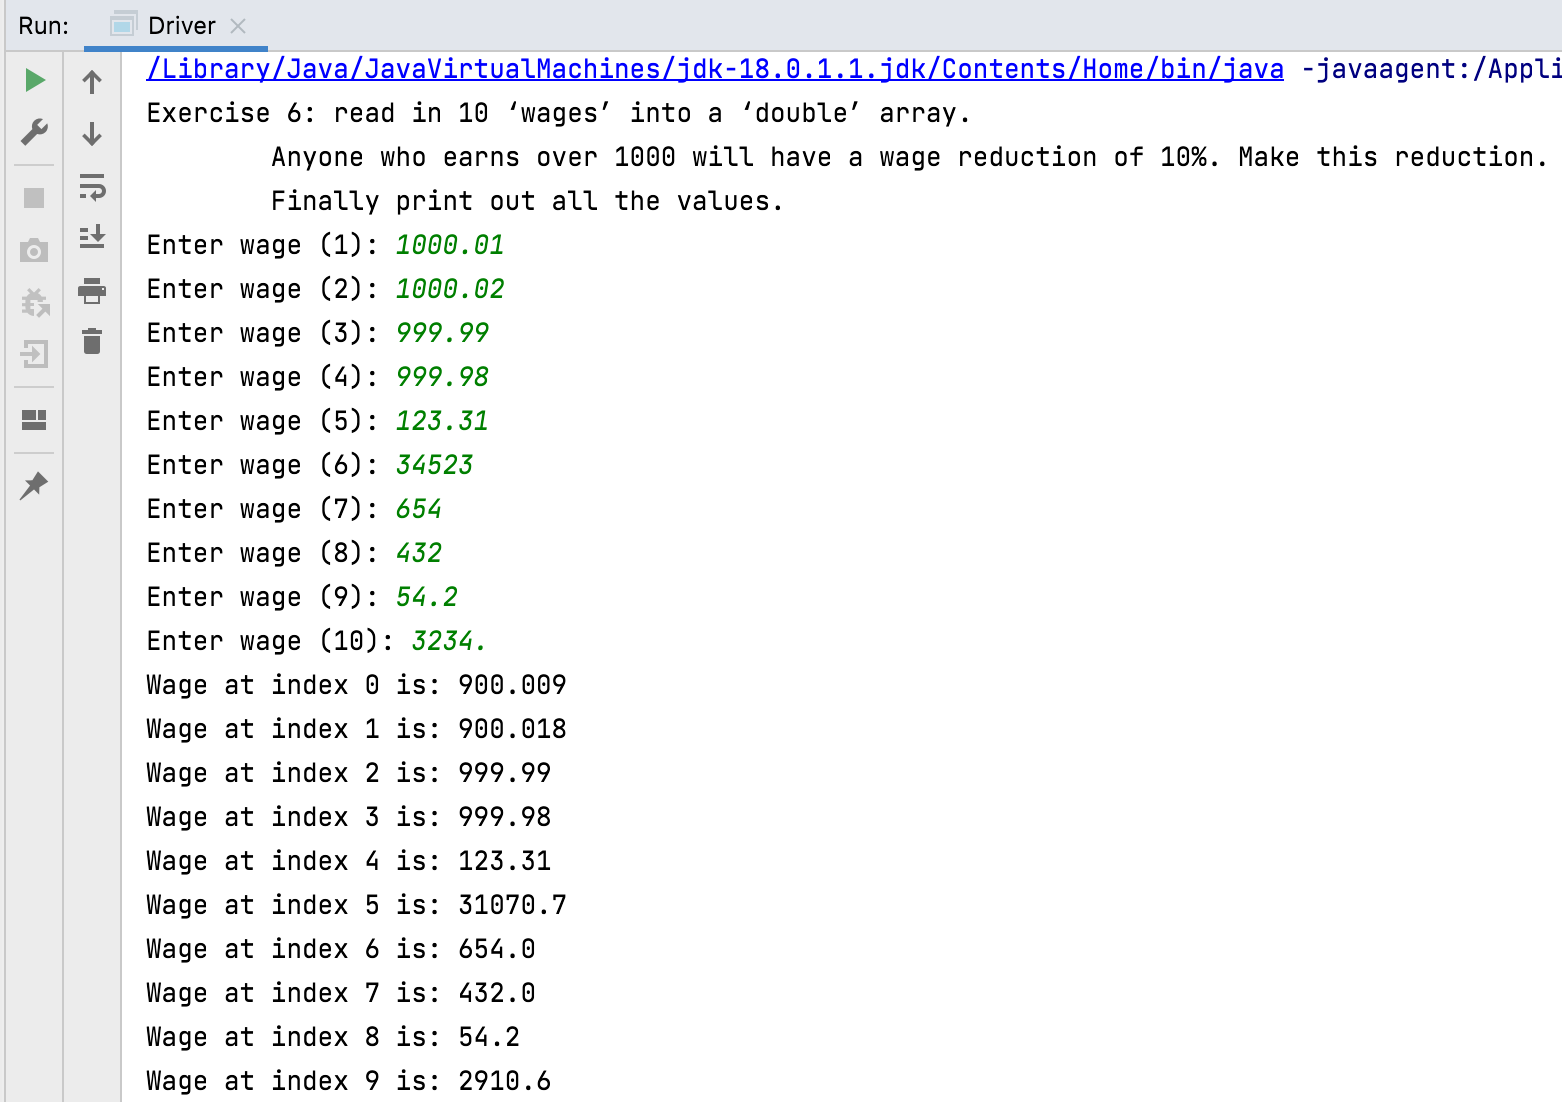This screenshot has height=1102, width=1562.
Task: Open the Restore Layout icon
Action: (34, 420)
